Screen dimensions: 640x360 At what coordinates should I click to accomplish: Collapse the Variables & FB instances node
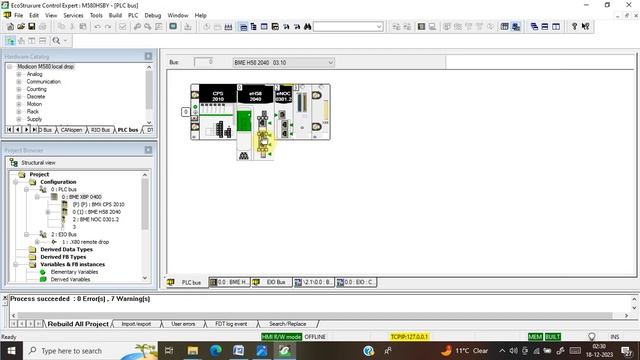click(x=16, y=264)
